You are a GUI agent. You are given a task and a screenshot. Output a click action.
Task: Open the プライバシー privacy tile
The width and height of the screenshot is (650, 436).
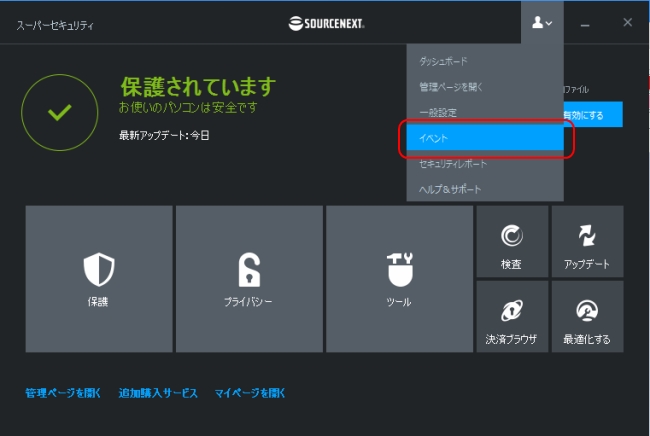[249, 279]
